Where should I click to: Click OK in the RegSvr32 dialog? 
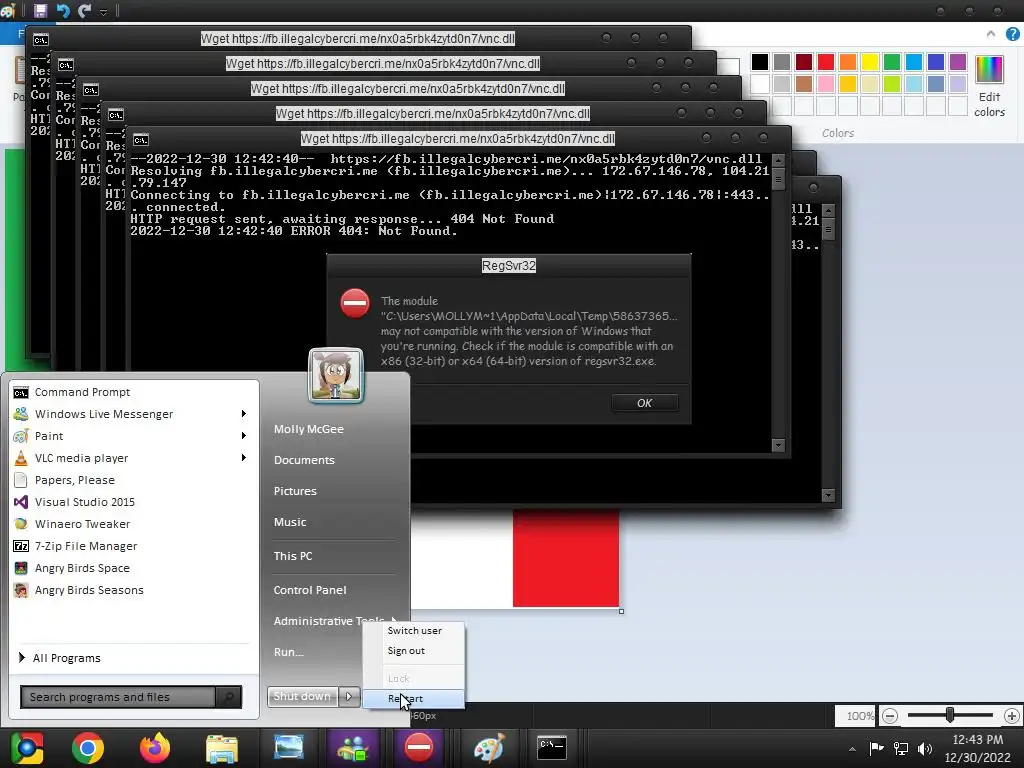[645, 403]
